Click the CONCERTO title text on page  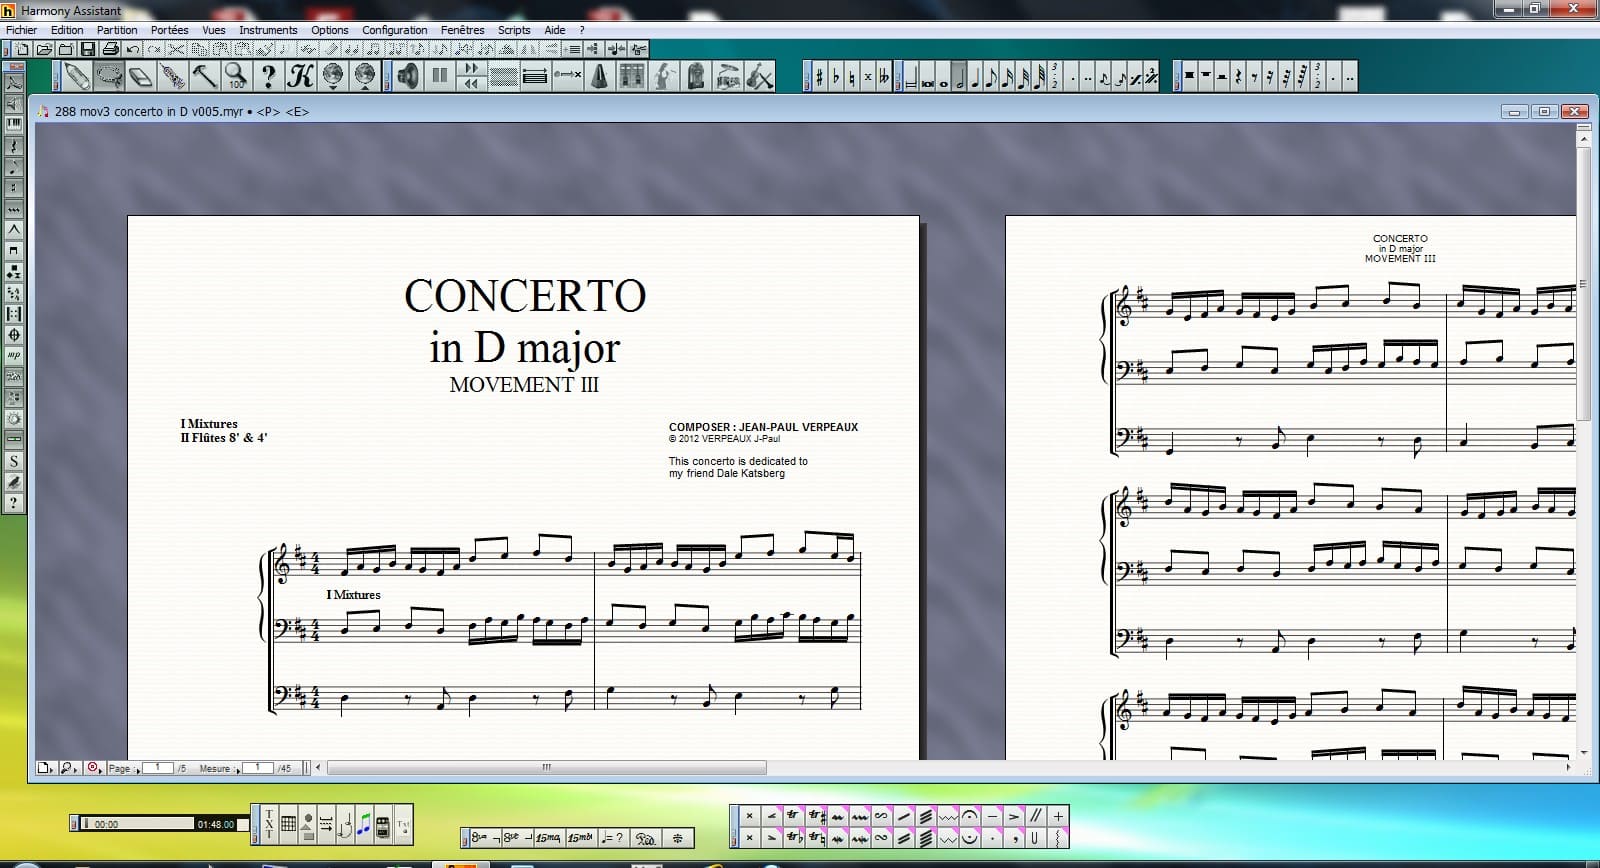point(524,296)
